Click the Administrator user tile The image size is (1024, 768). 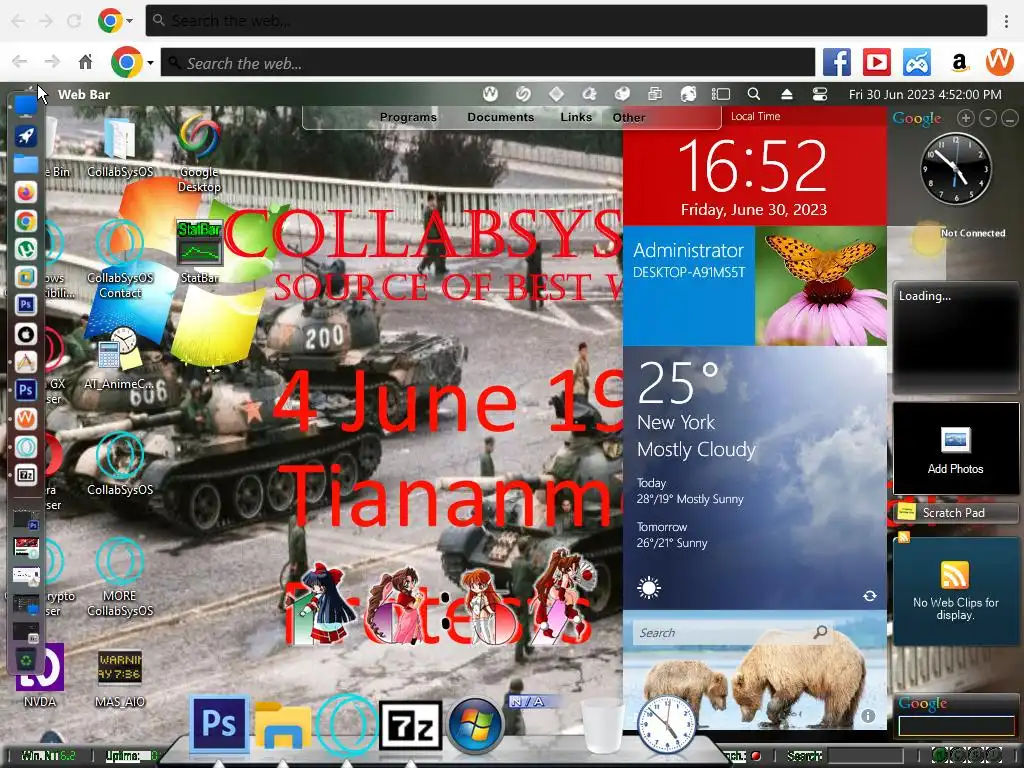coord(689,286)
